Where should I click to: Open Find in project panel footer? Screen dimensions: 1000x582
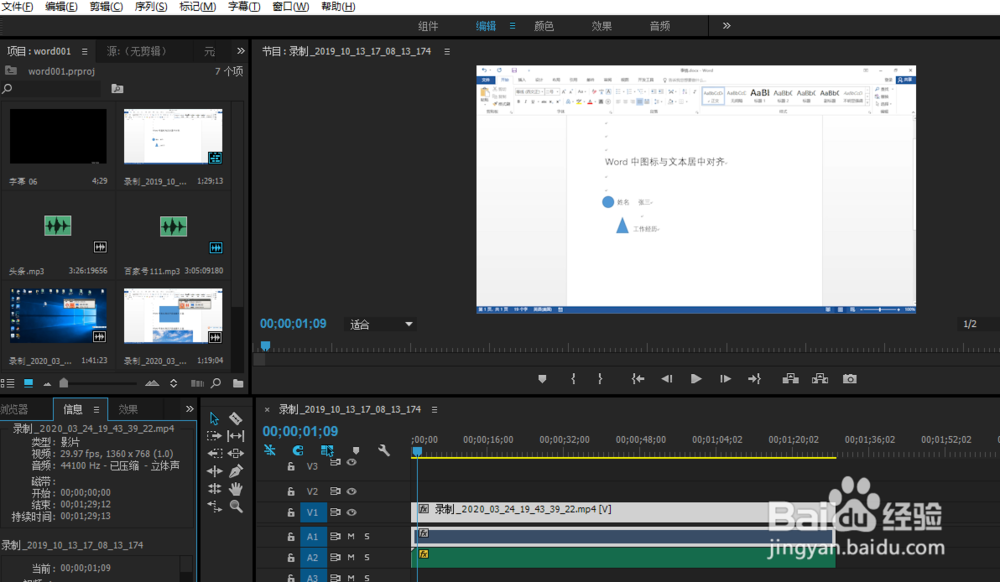coord(216,383)
